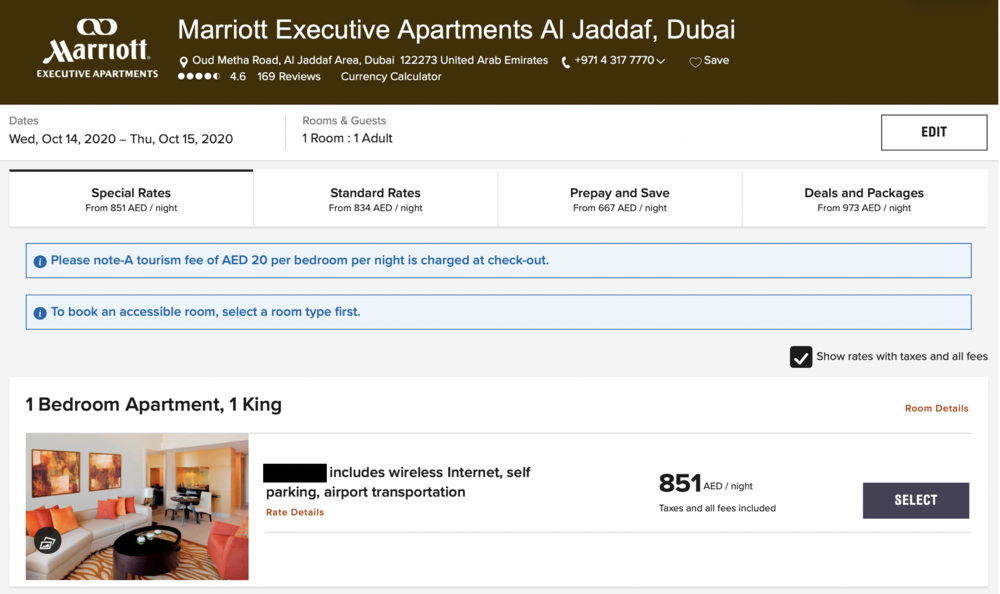
Task: Click the star rating dots
Action: tap(199, 77)
